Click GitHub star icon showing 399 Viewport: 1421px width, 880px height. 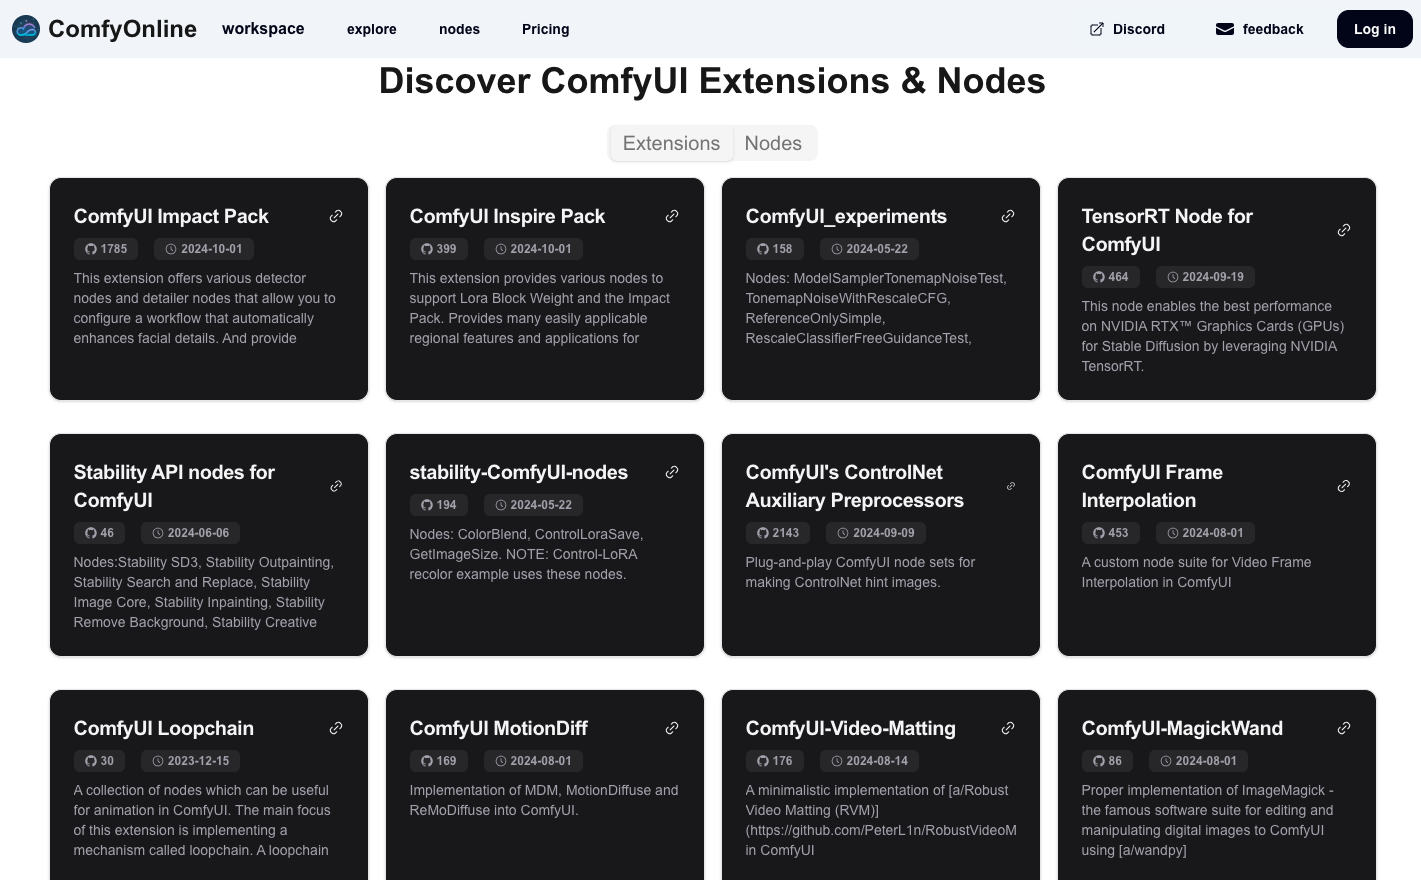pos(427,249)
